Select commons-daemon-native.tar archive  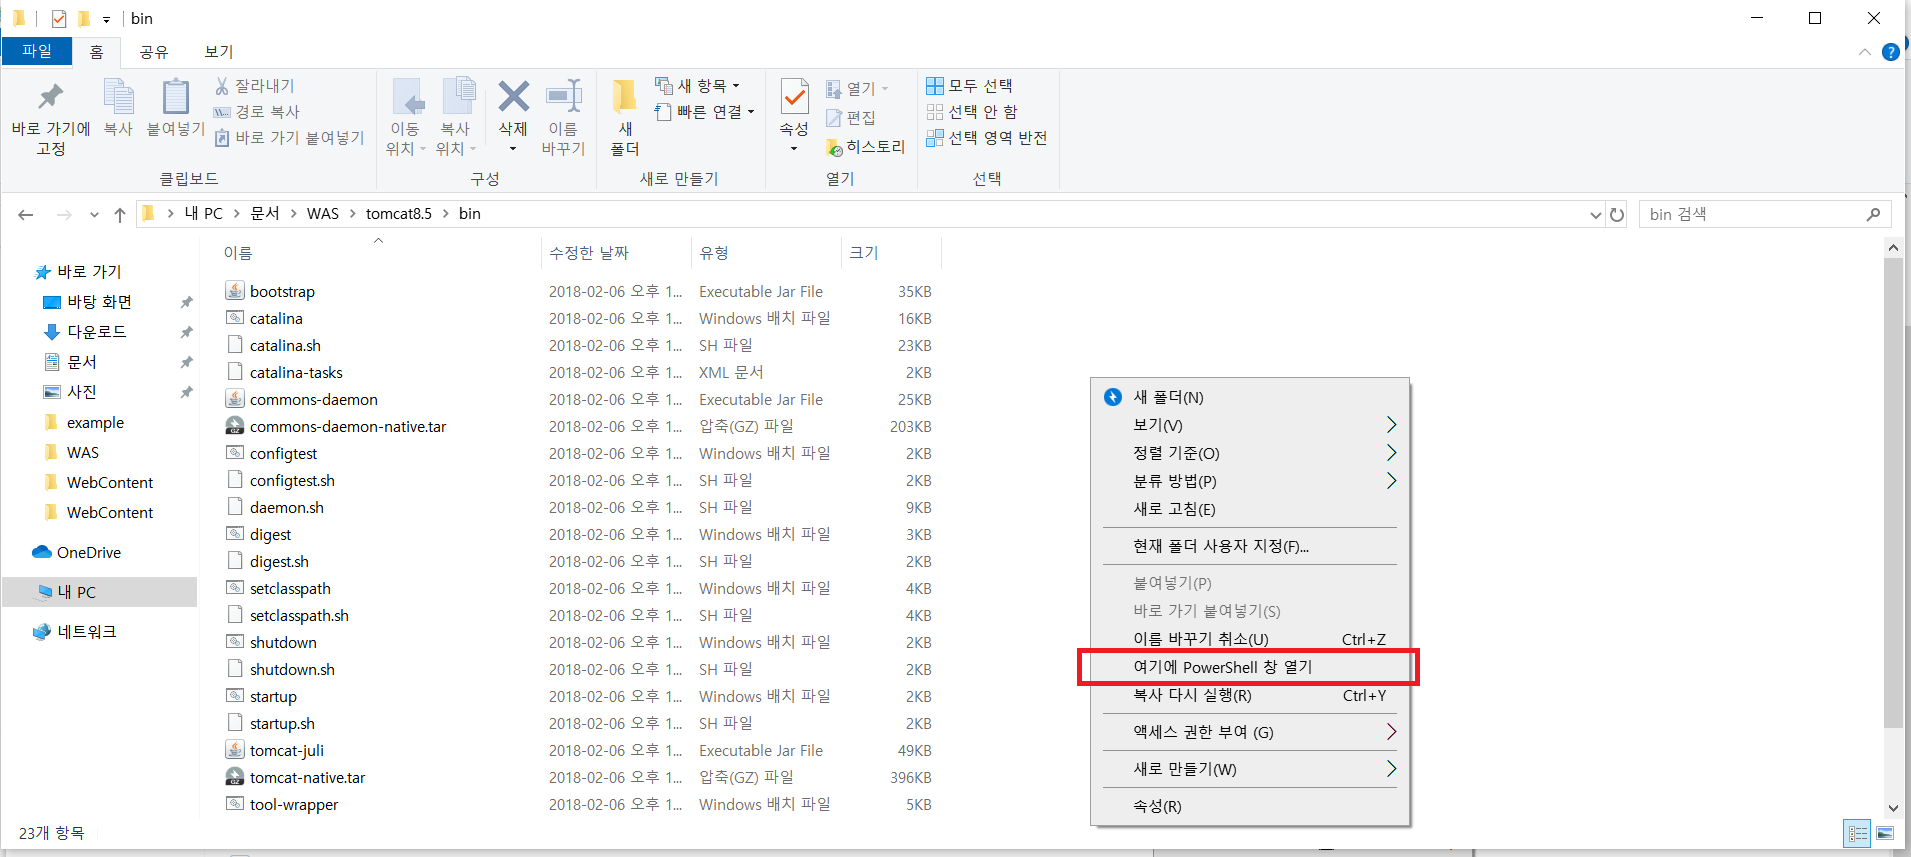coord(348,426)
